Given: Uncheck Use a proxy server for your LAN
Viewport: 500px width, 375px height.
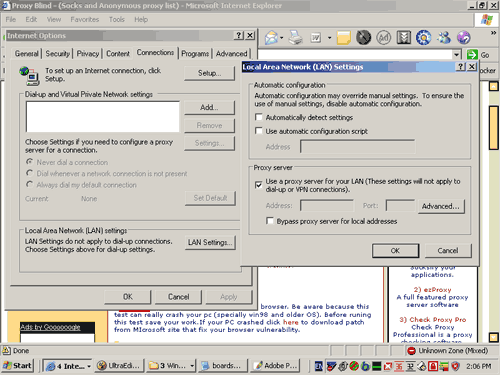Looking at the screenshot, I should point(258,185).
